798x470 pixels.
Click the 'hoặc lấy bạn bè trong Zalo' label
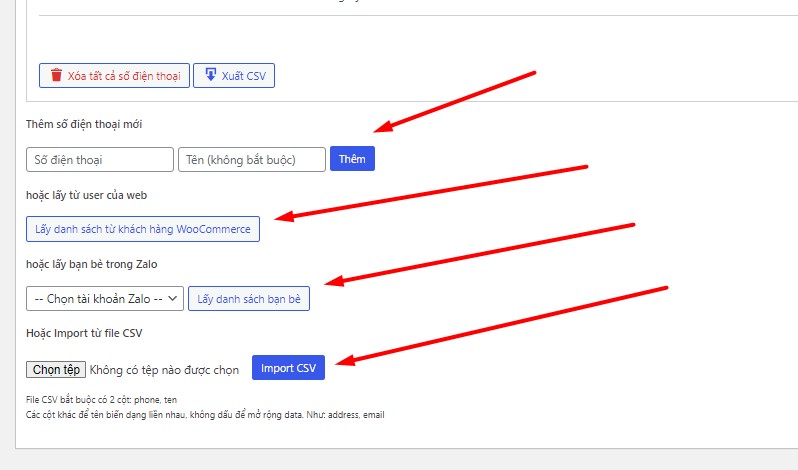pos(92,265)
